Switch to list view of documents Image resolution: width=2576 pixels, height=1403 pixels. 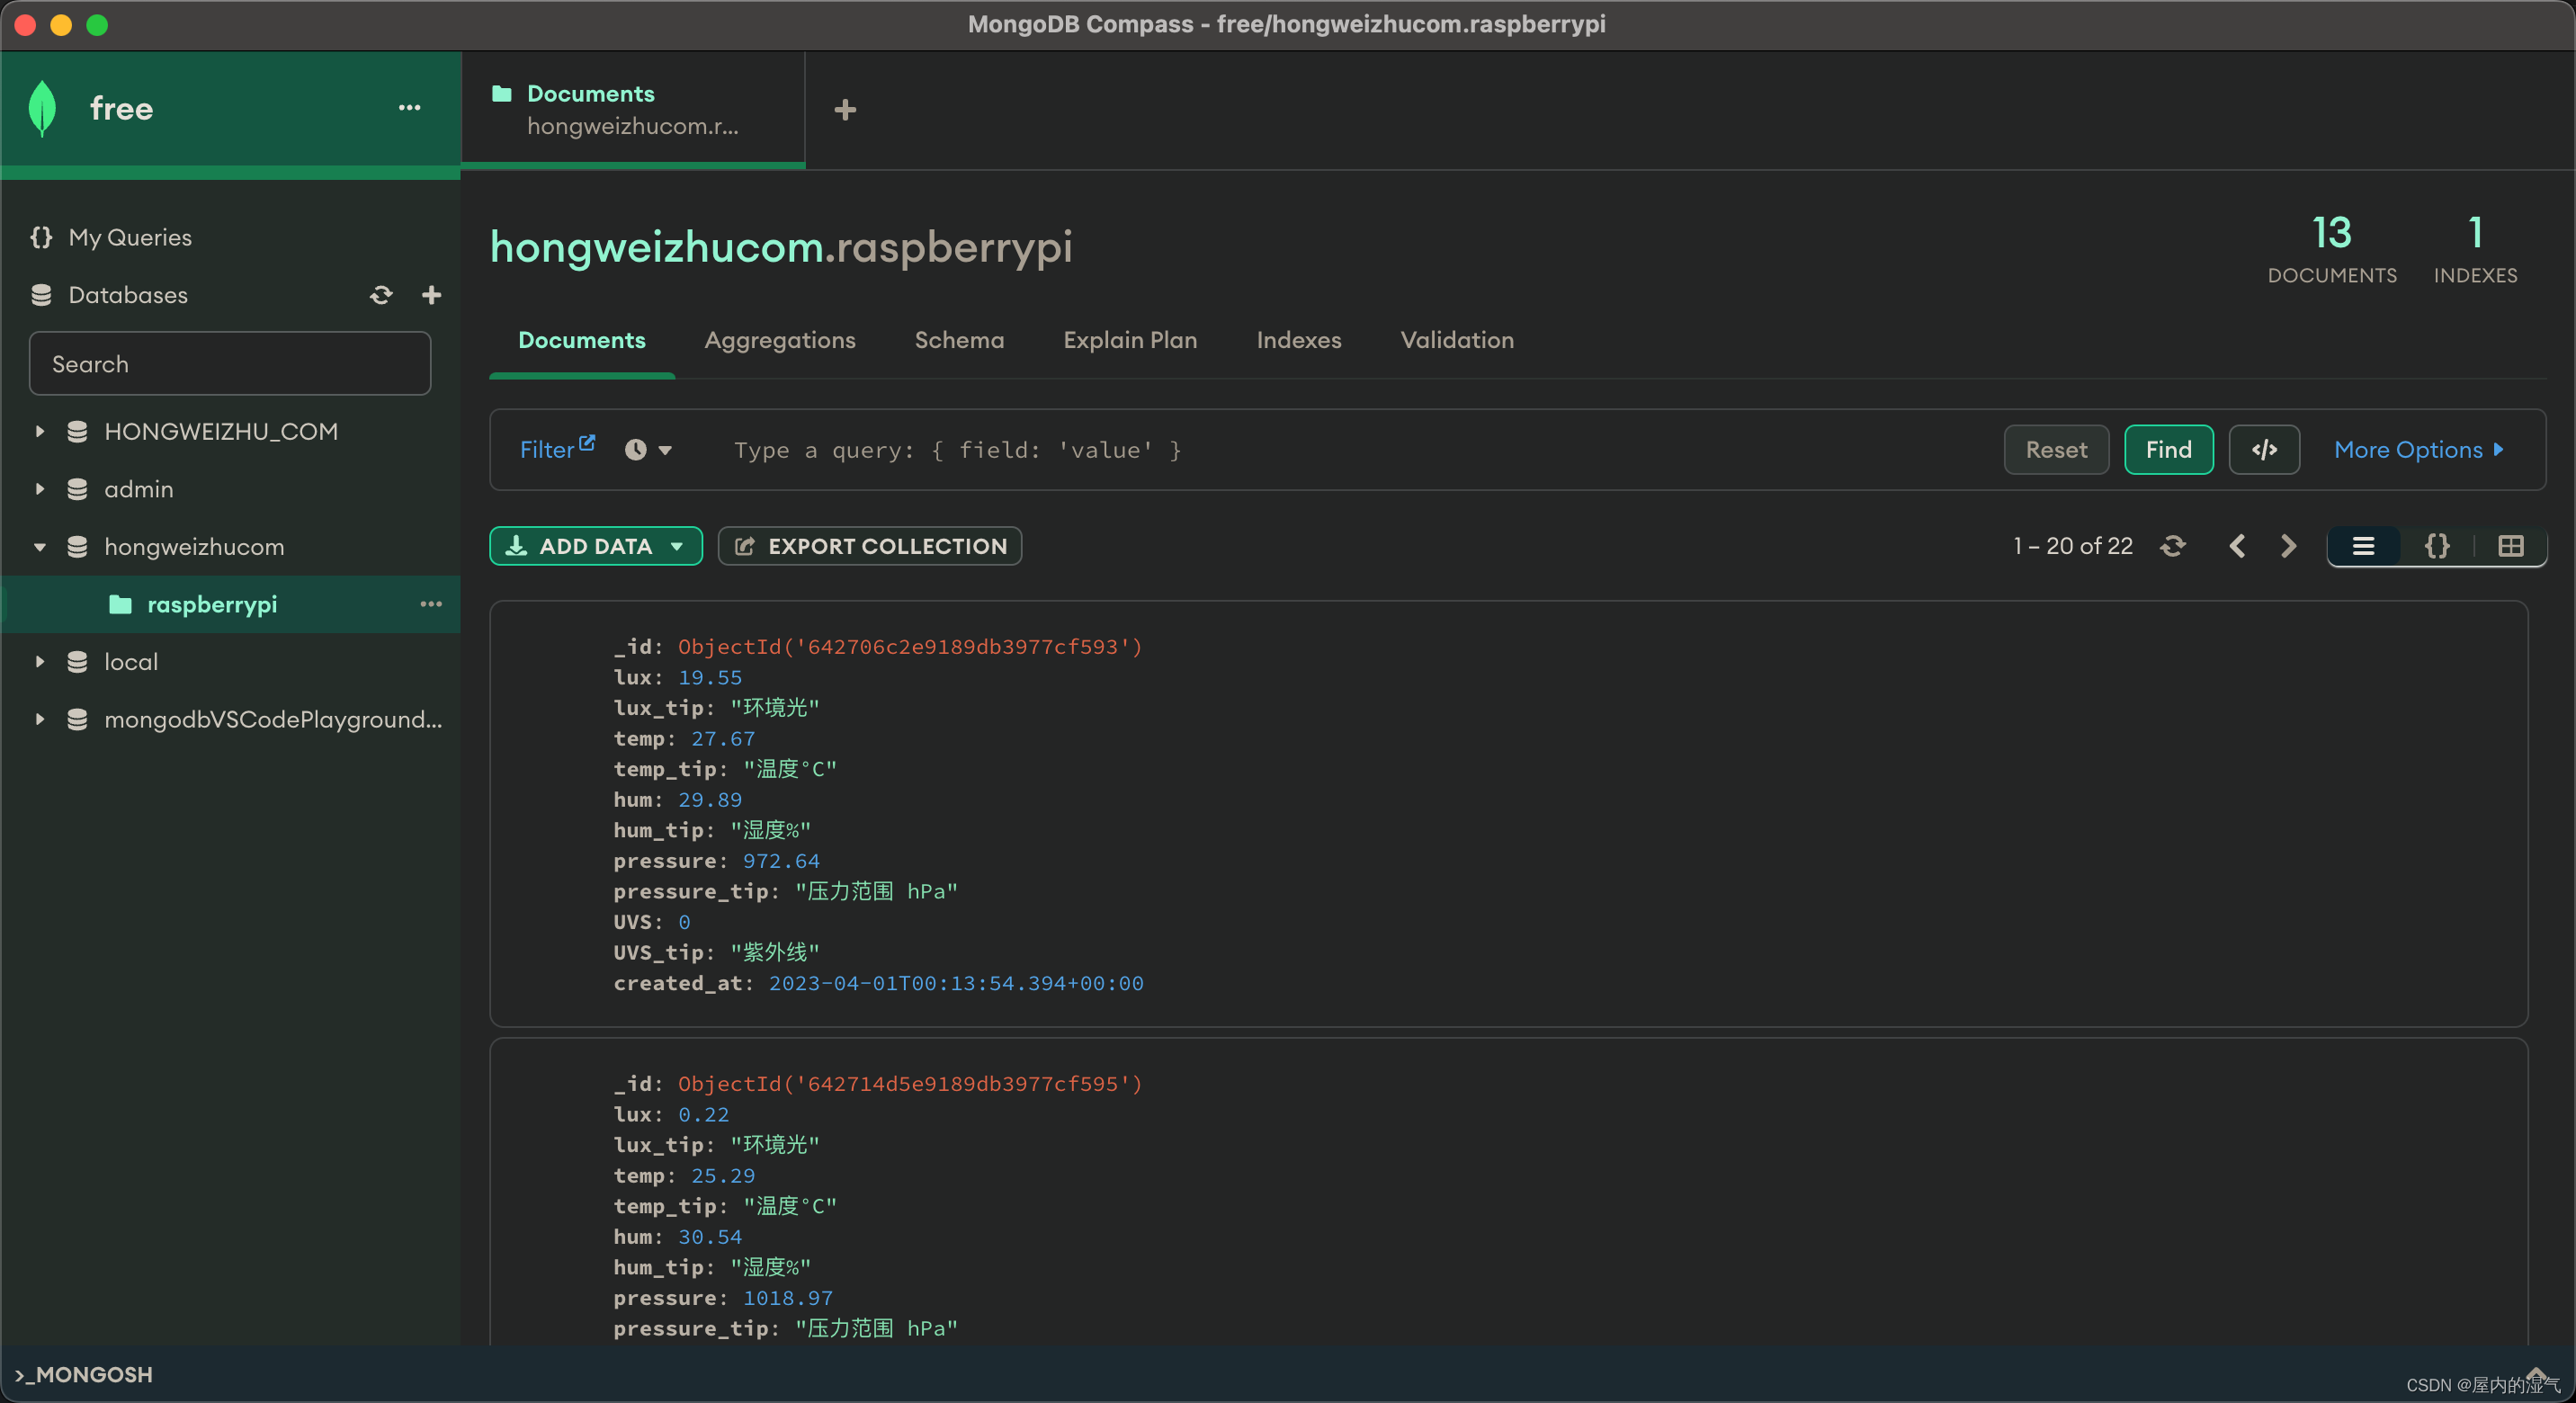[2363, 546]
